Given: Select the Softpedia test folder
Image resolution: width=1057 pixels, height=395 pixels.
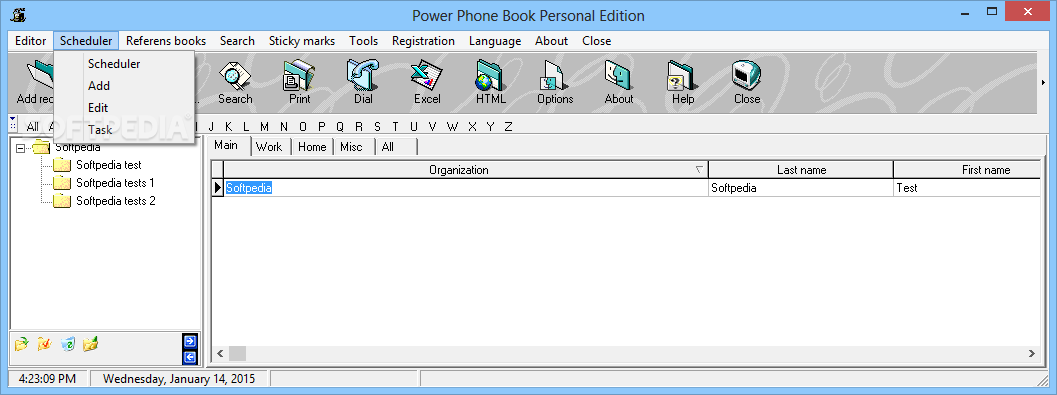Looking at the screenshot, I should click(109, 164).
